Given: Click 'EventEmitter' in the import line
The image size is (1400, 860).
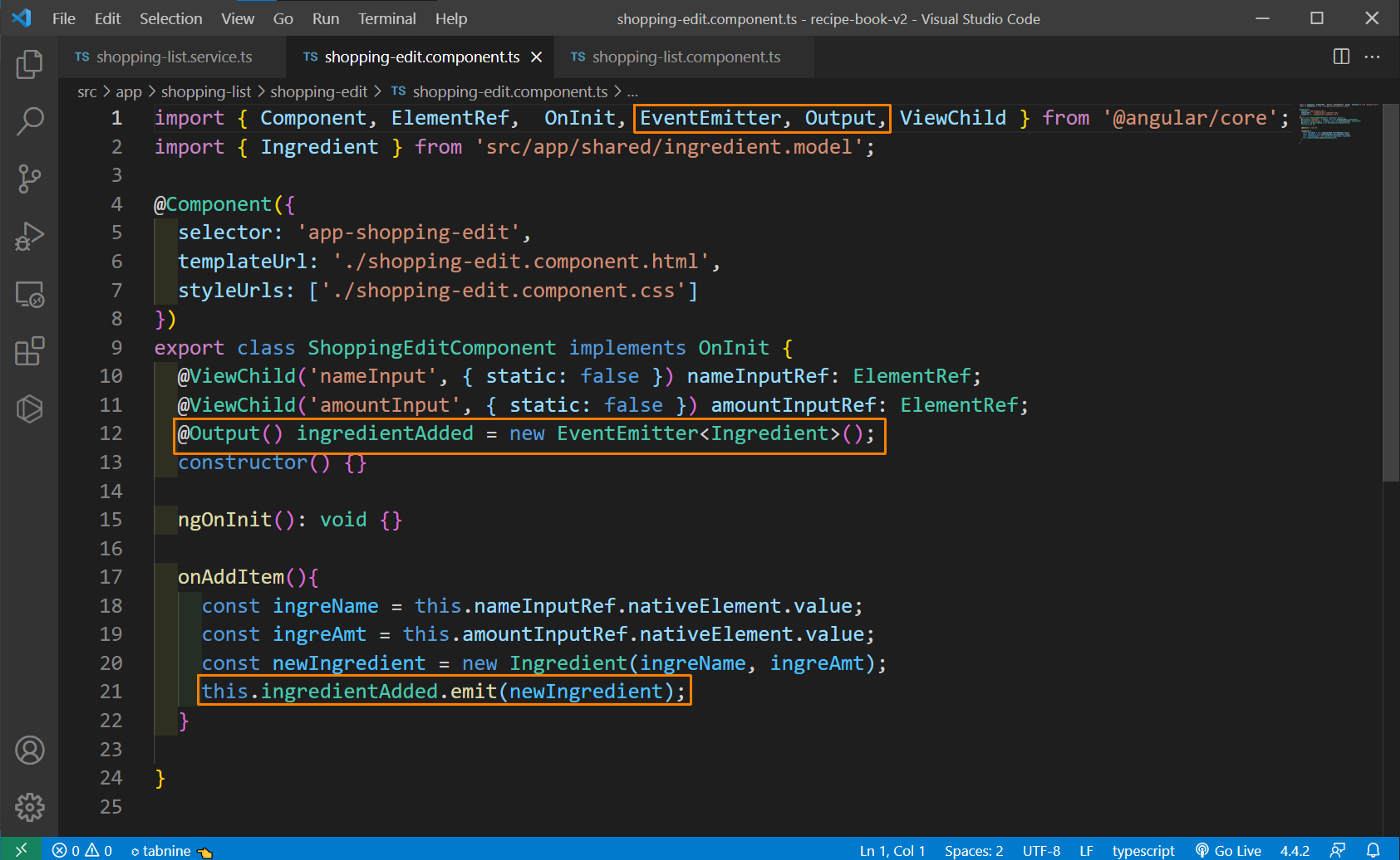Looking at the screenshot, I should pos(711,118).
